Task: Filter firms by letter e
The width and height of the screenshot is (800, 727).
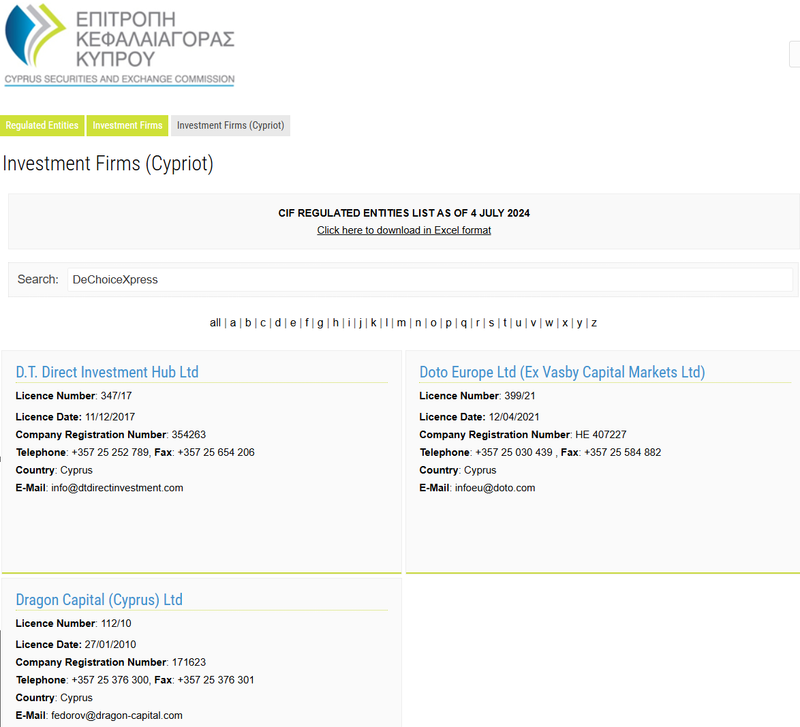Action: coord(293,323)
